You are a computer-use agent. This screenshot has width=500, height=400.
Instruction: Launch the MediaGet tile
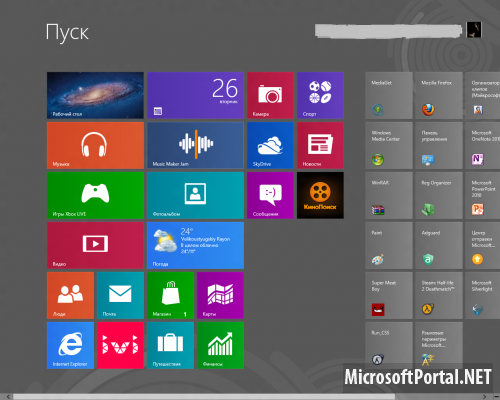[389, 95]
